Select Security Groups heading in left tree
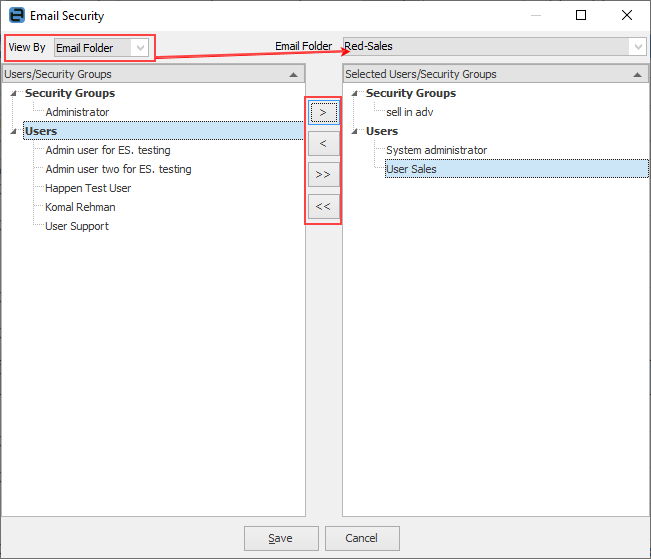The height and width of the screenshot is (559, 651). pos(70,93)
